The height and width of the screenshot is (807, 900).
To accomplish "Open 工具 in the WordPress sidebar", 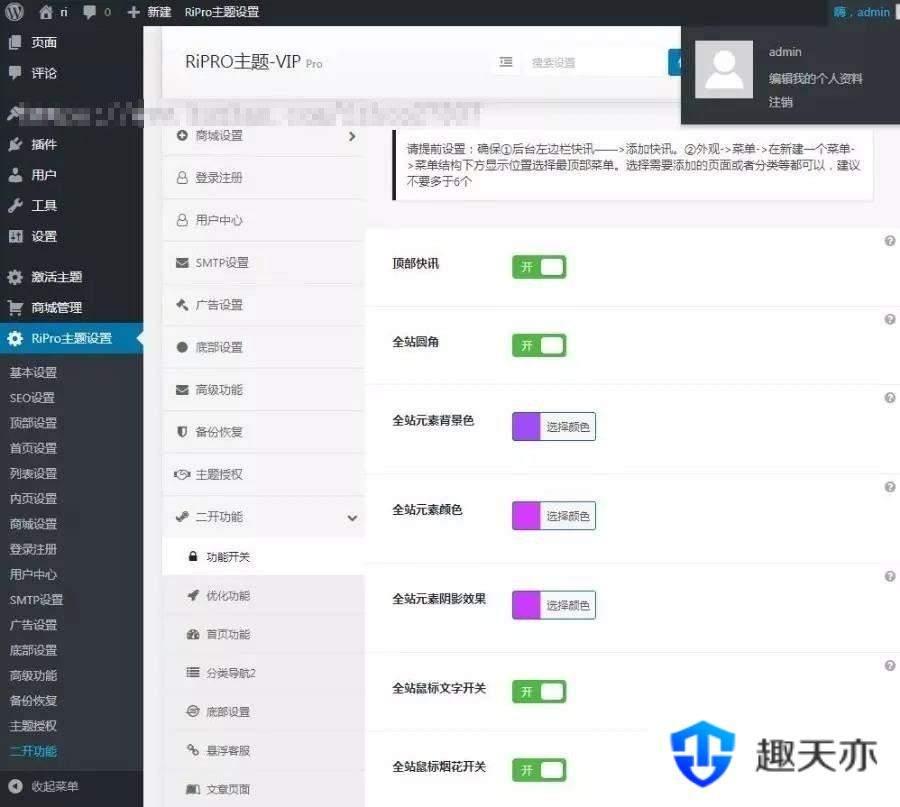I will (x=44, y=205).
